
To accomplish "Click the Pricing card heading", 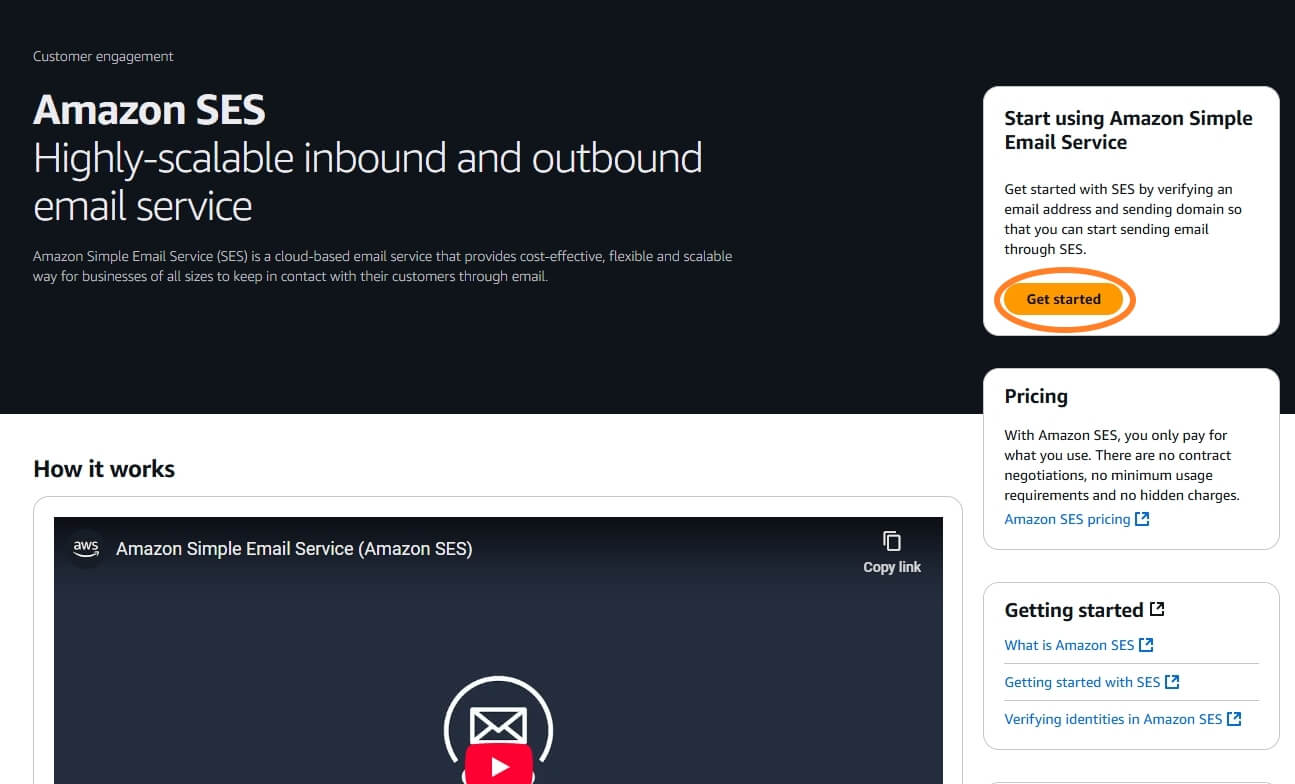I will click(1035, 396).
